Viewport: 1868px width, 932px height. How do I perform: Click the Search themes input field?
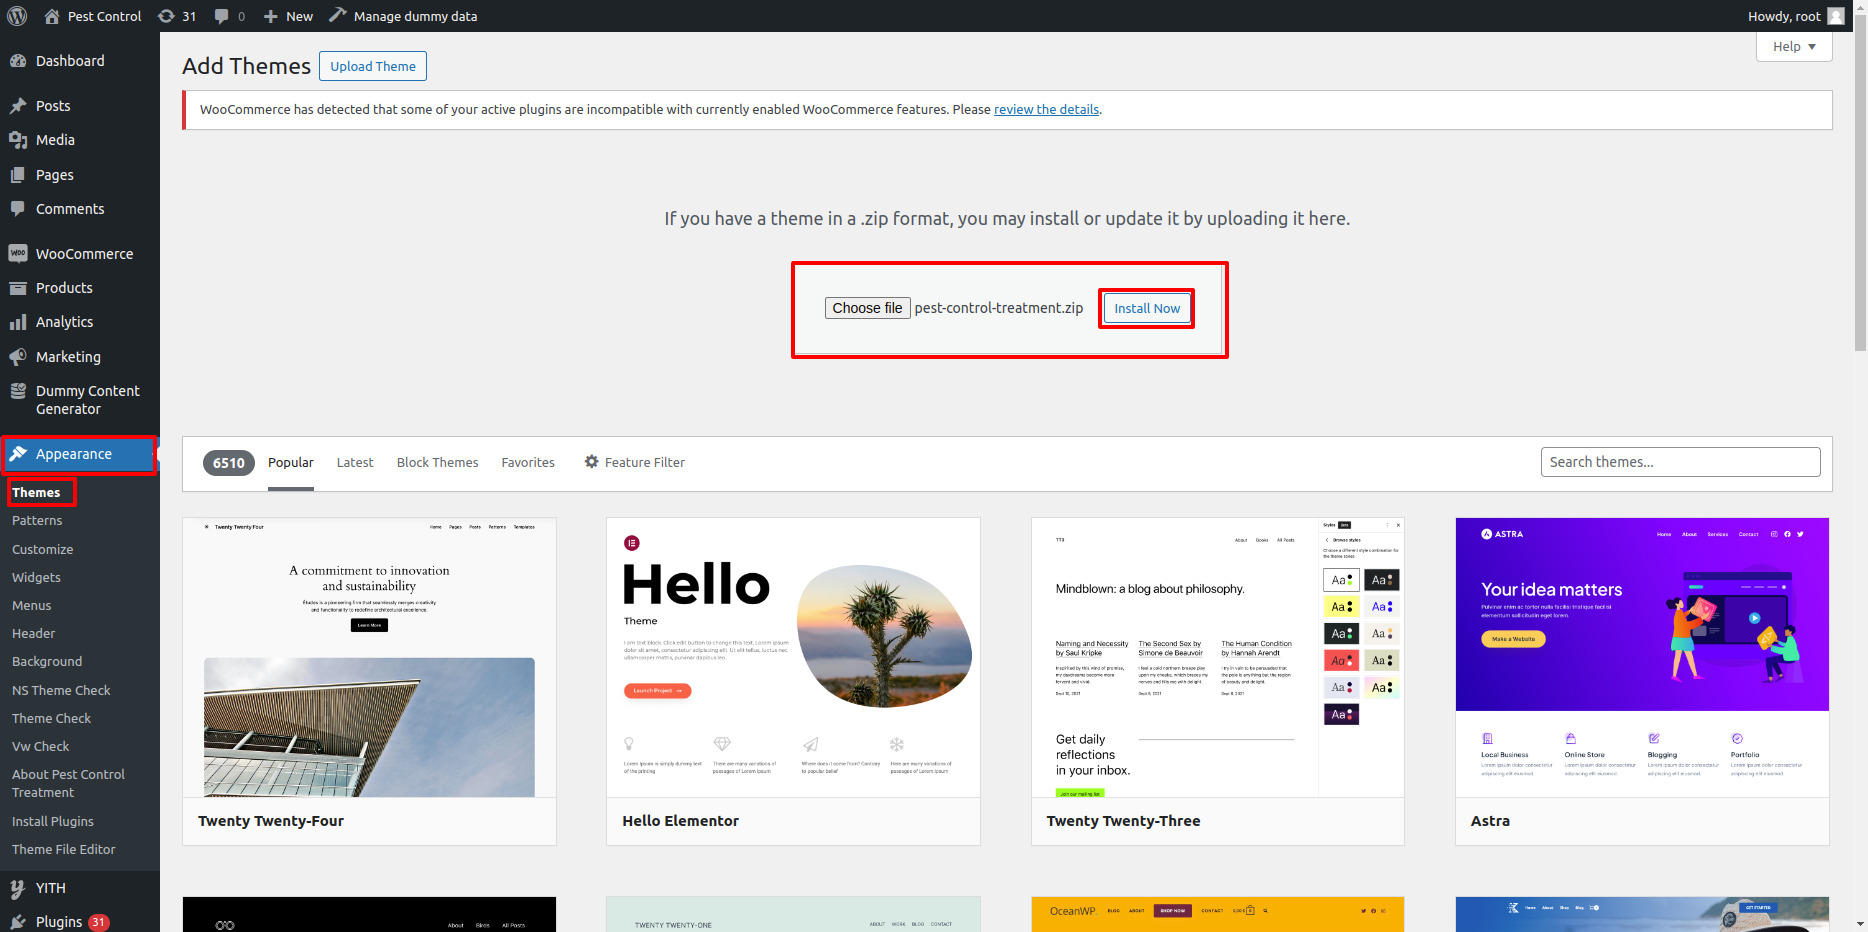click(x=1680, y=462)
